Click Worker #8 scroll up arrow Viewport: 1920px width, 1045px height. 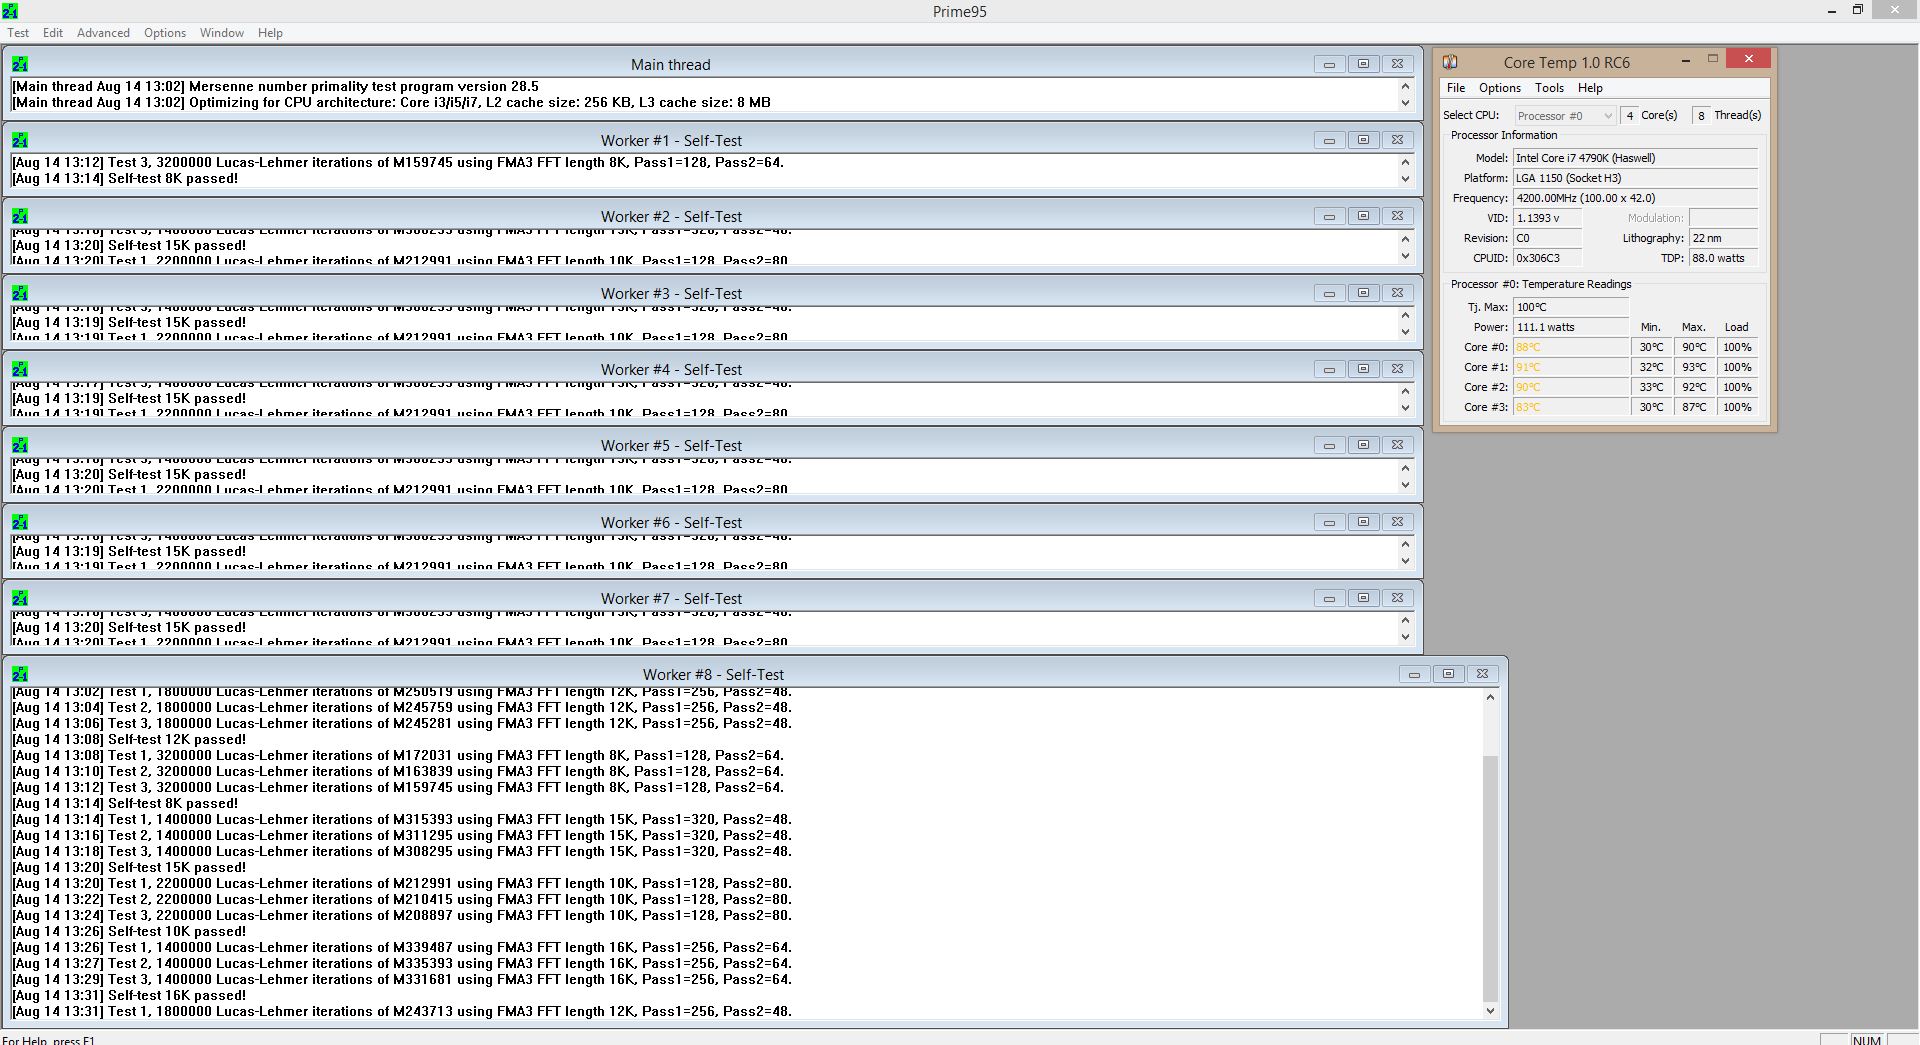click(x=1490, y=697)
